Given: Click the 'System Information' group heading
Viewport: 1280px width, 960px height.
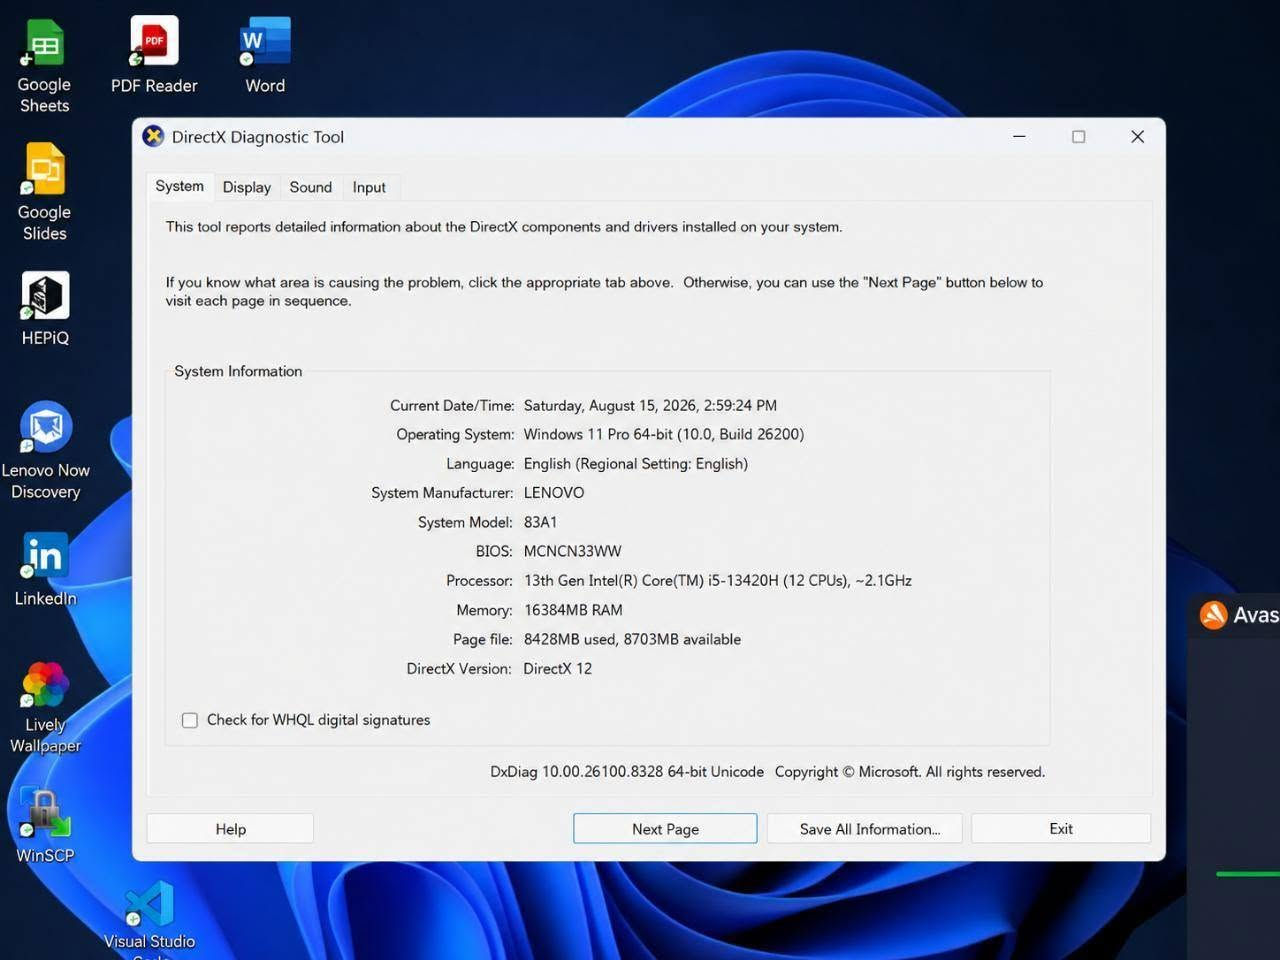Looking at the screenshot, I should click(x=238, y=371).
